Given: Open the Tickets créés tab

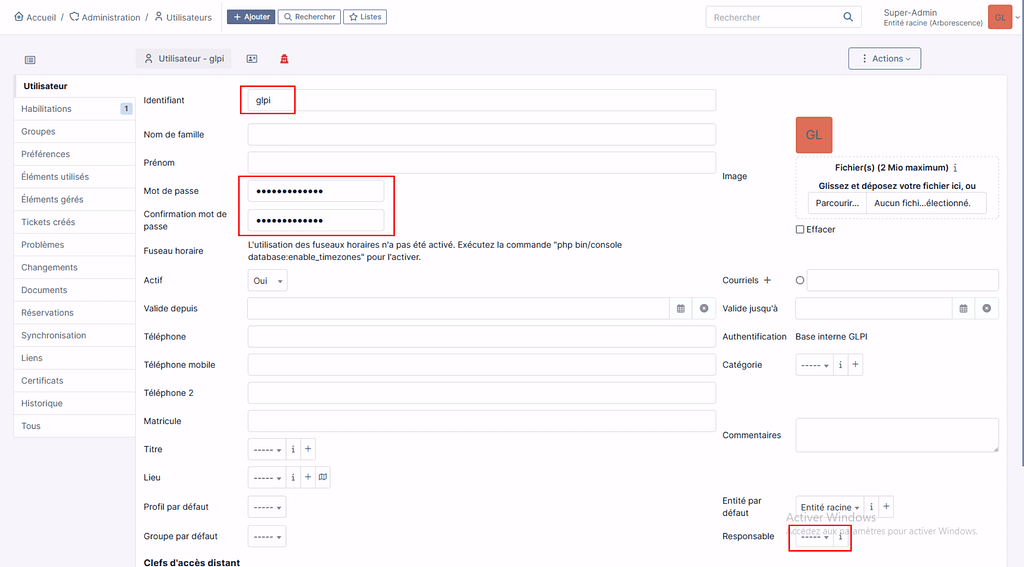Looking at the screenshot, I should (48, 222).
